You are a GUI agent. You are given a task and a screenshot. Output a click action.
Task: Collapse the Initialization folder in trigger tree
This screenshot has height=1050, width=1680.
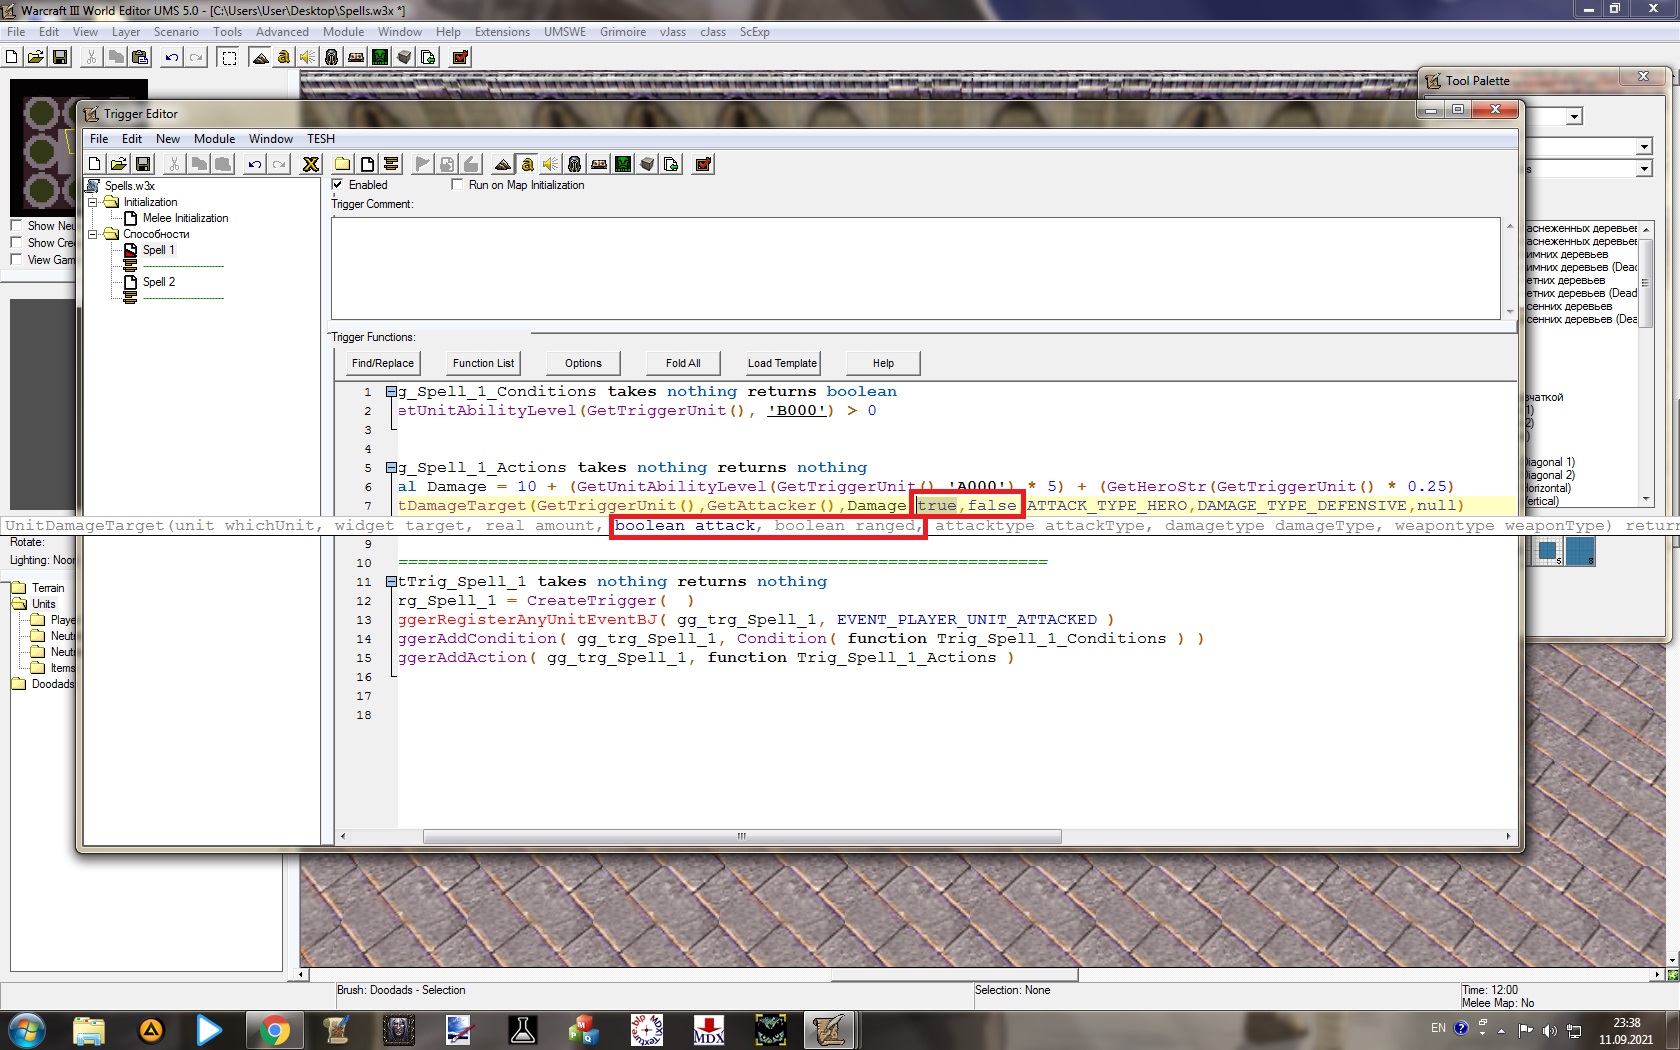click(x=93, y=202)
